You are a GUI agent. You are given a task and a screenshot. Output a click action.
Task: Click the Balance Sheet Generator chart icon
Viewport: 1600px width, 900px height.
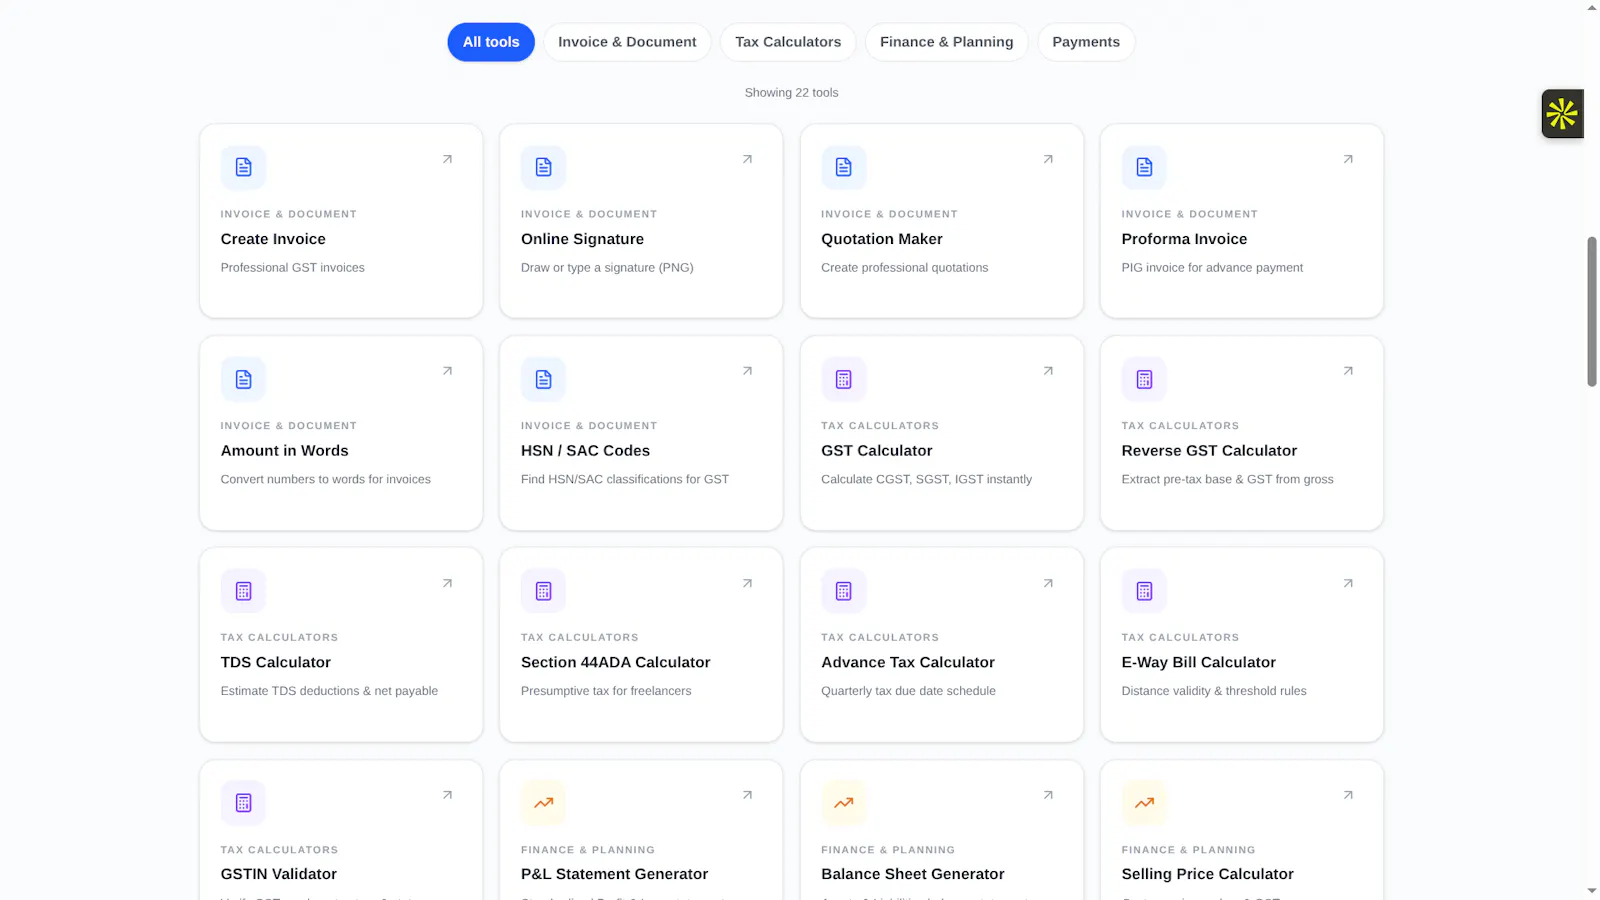click(844, 803)
